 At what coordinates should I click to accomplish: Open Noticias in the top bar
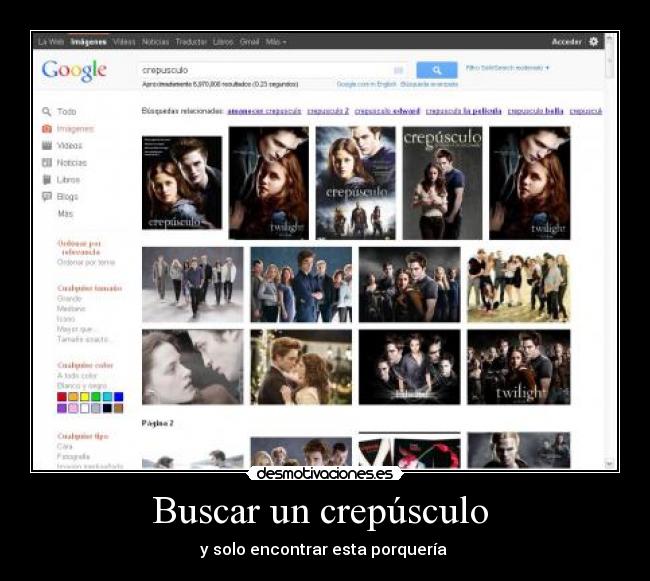pos(155,42)
